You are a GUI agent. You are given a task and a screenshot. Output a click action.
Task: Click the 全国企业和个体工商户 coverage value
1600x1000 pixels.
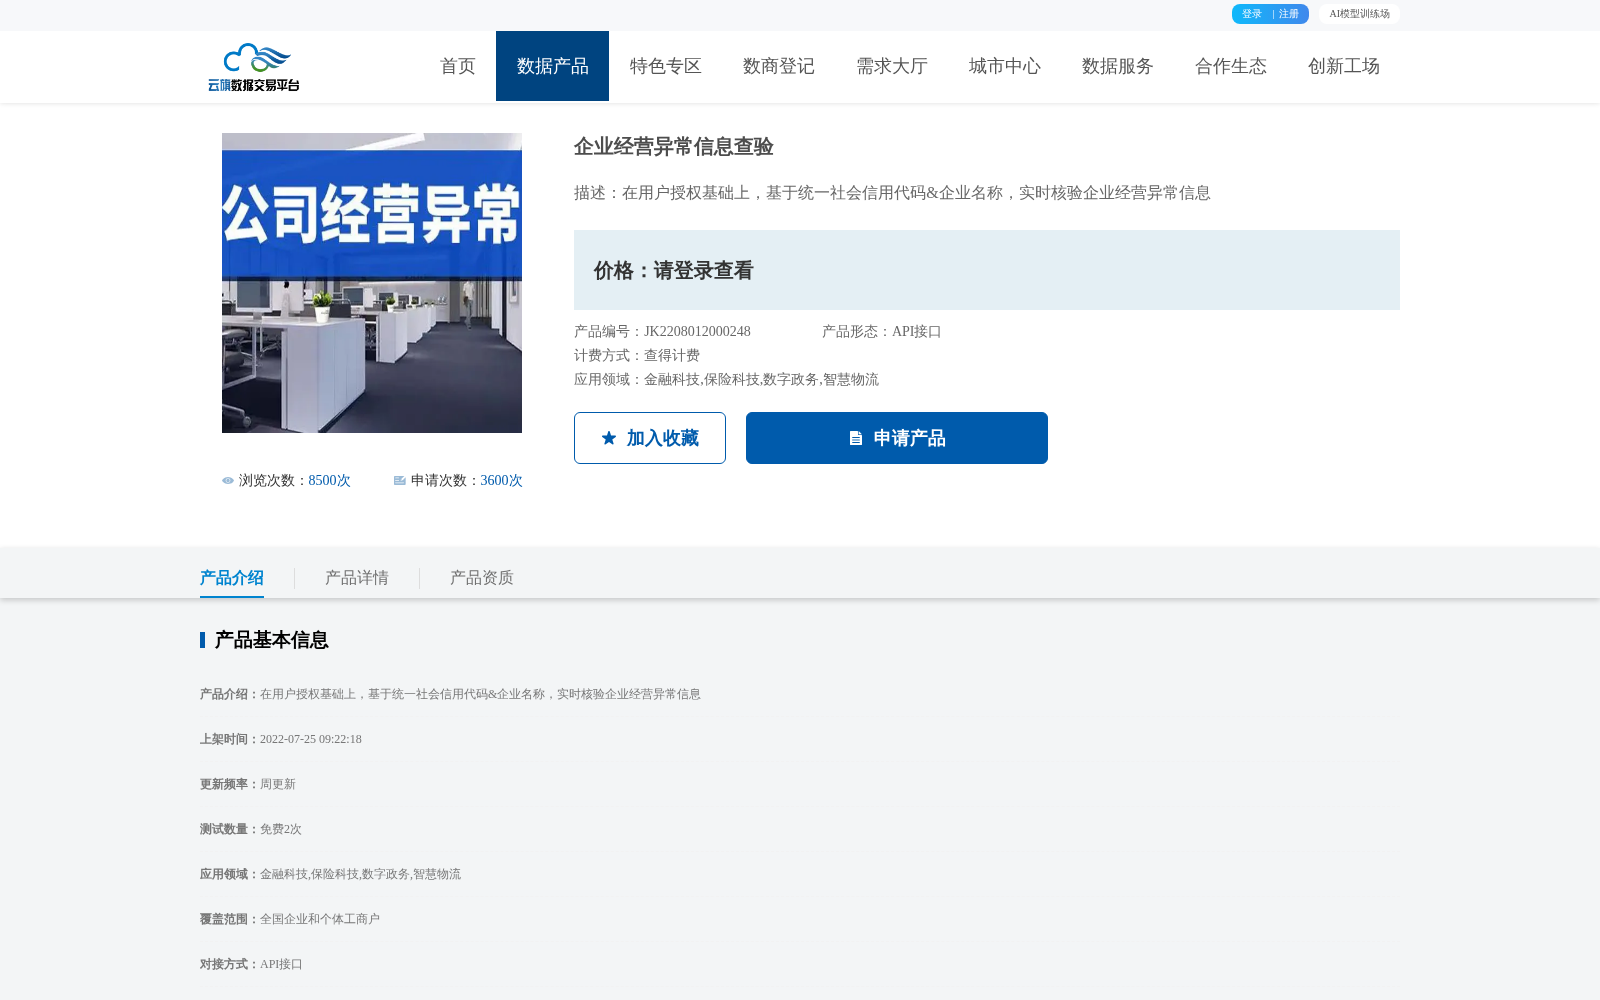[x=320, y=919]
